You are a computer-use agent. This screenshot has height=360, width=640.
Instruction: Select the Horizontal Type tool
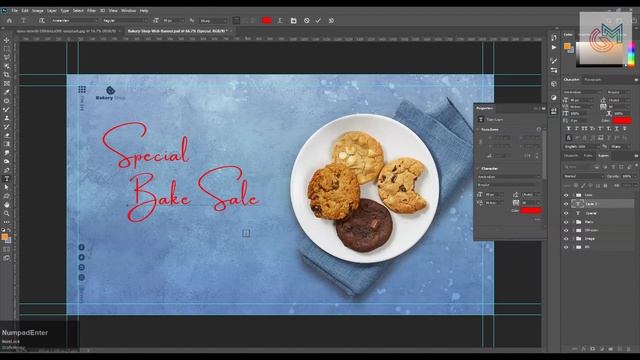pos(7,179)
